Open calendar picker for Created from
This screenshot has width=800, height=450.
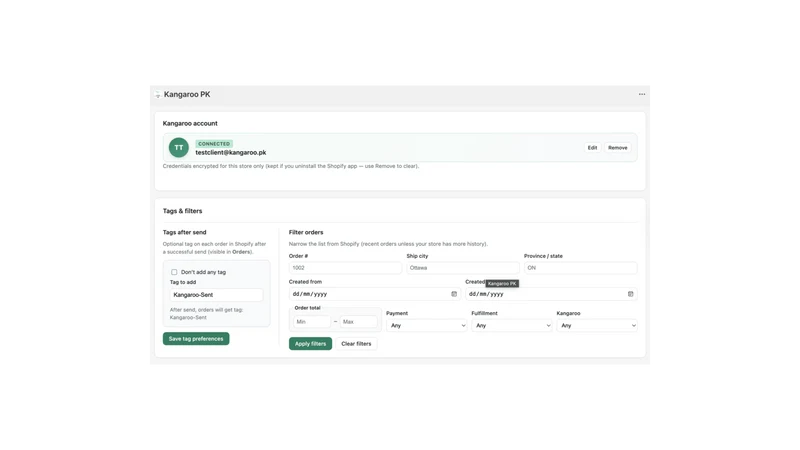pos(454,294)
